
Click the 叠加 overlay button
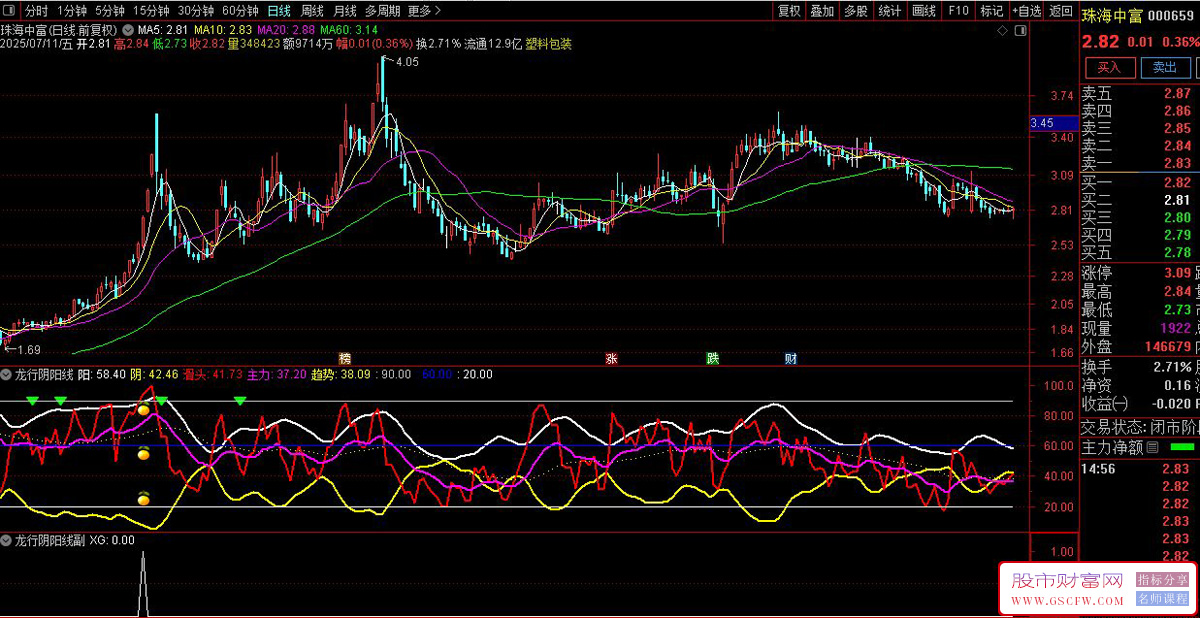coord(822,11)
